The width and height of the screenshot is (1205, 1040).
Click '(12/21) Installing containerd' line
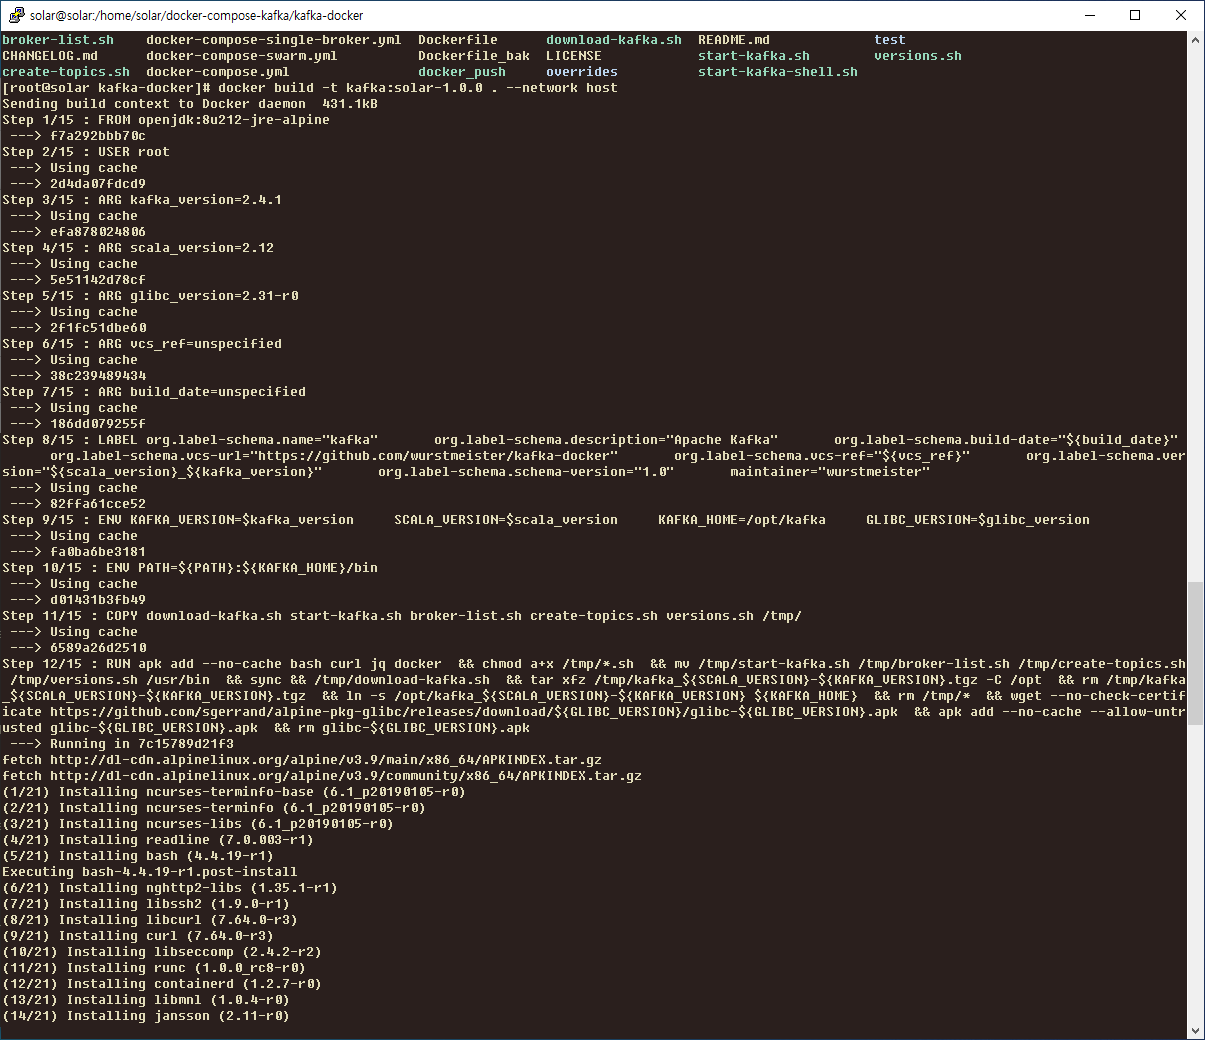coord(162,984)
